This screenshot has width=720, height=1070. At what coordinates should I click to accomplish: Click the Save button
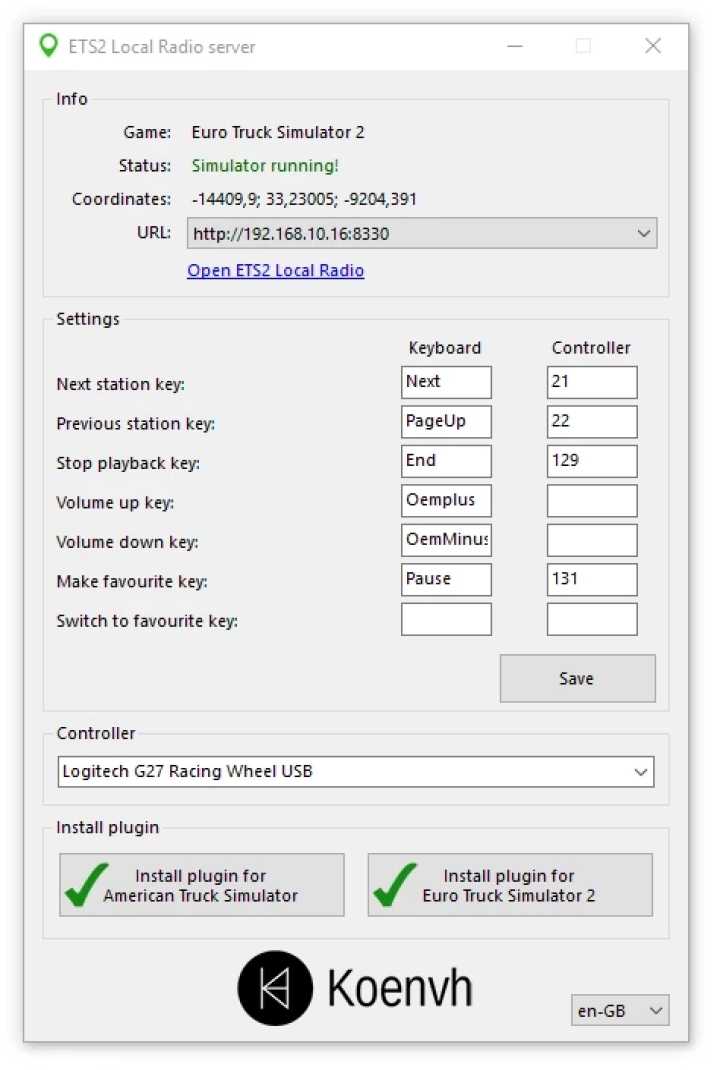576,678
